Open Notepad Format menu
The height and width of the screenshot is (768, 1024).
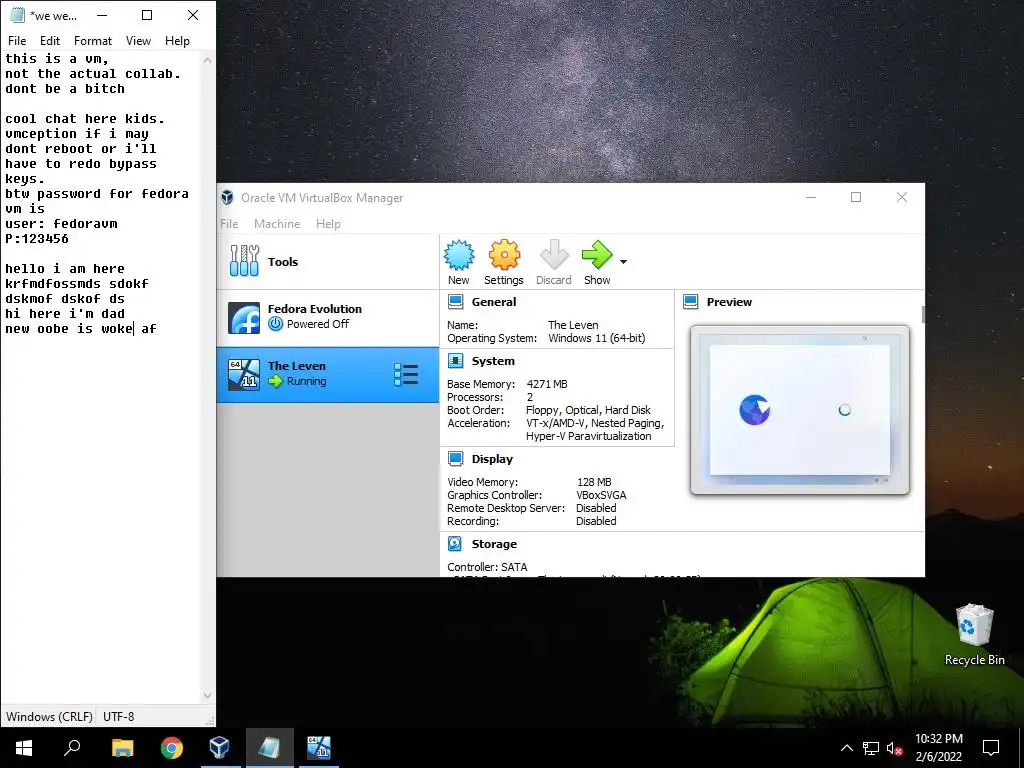[x=93, y=40]
